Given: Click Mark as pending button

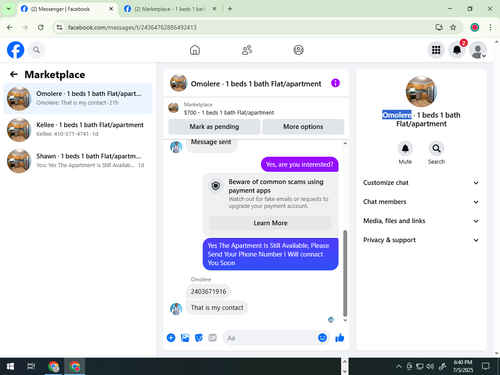Looking at the screenshot, I should pos(214,127).
